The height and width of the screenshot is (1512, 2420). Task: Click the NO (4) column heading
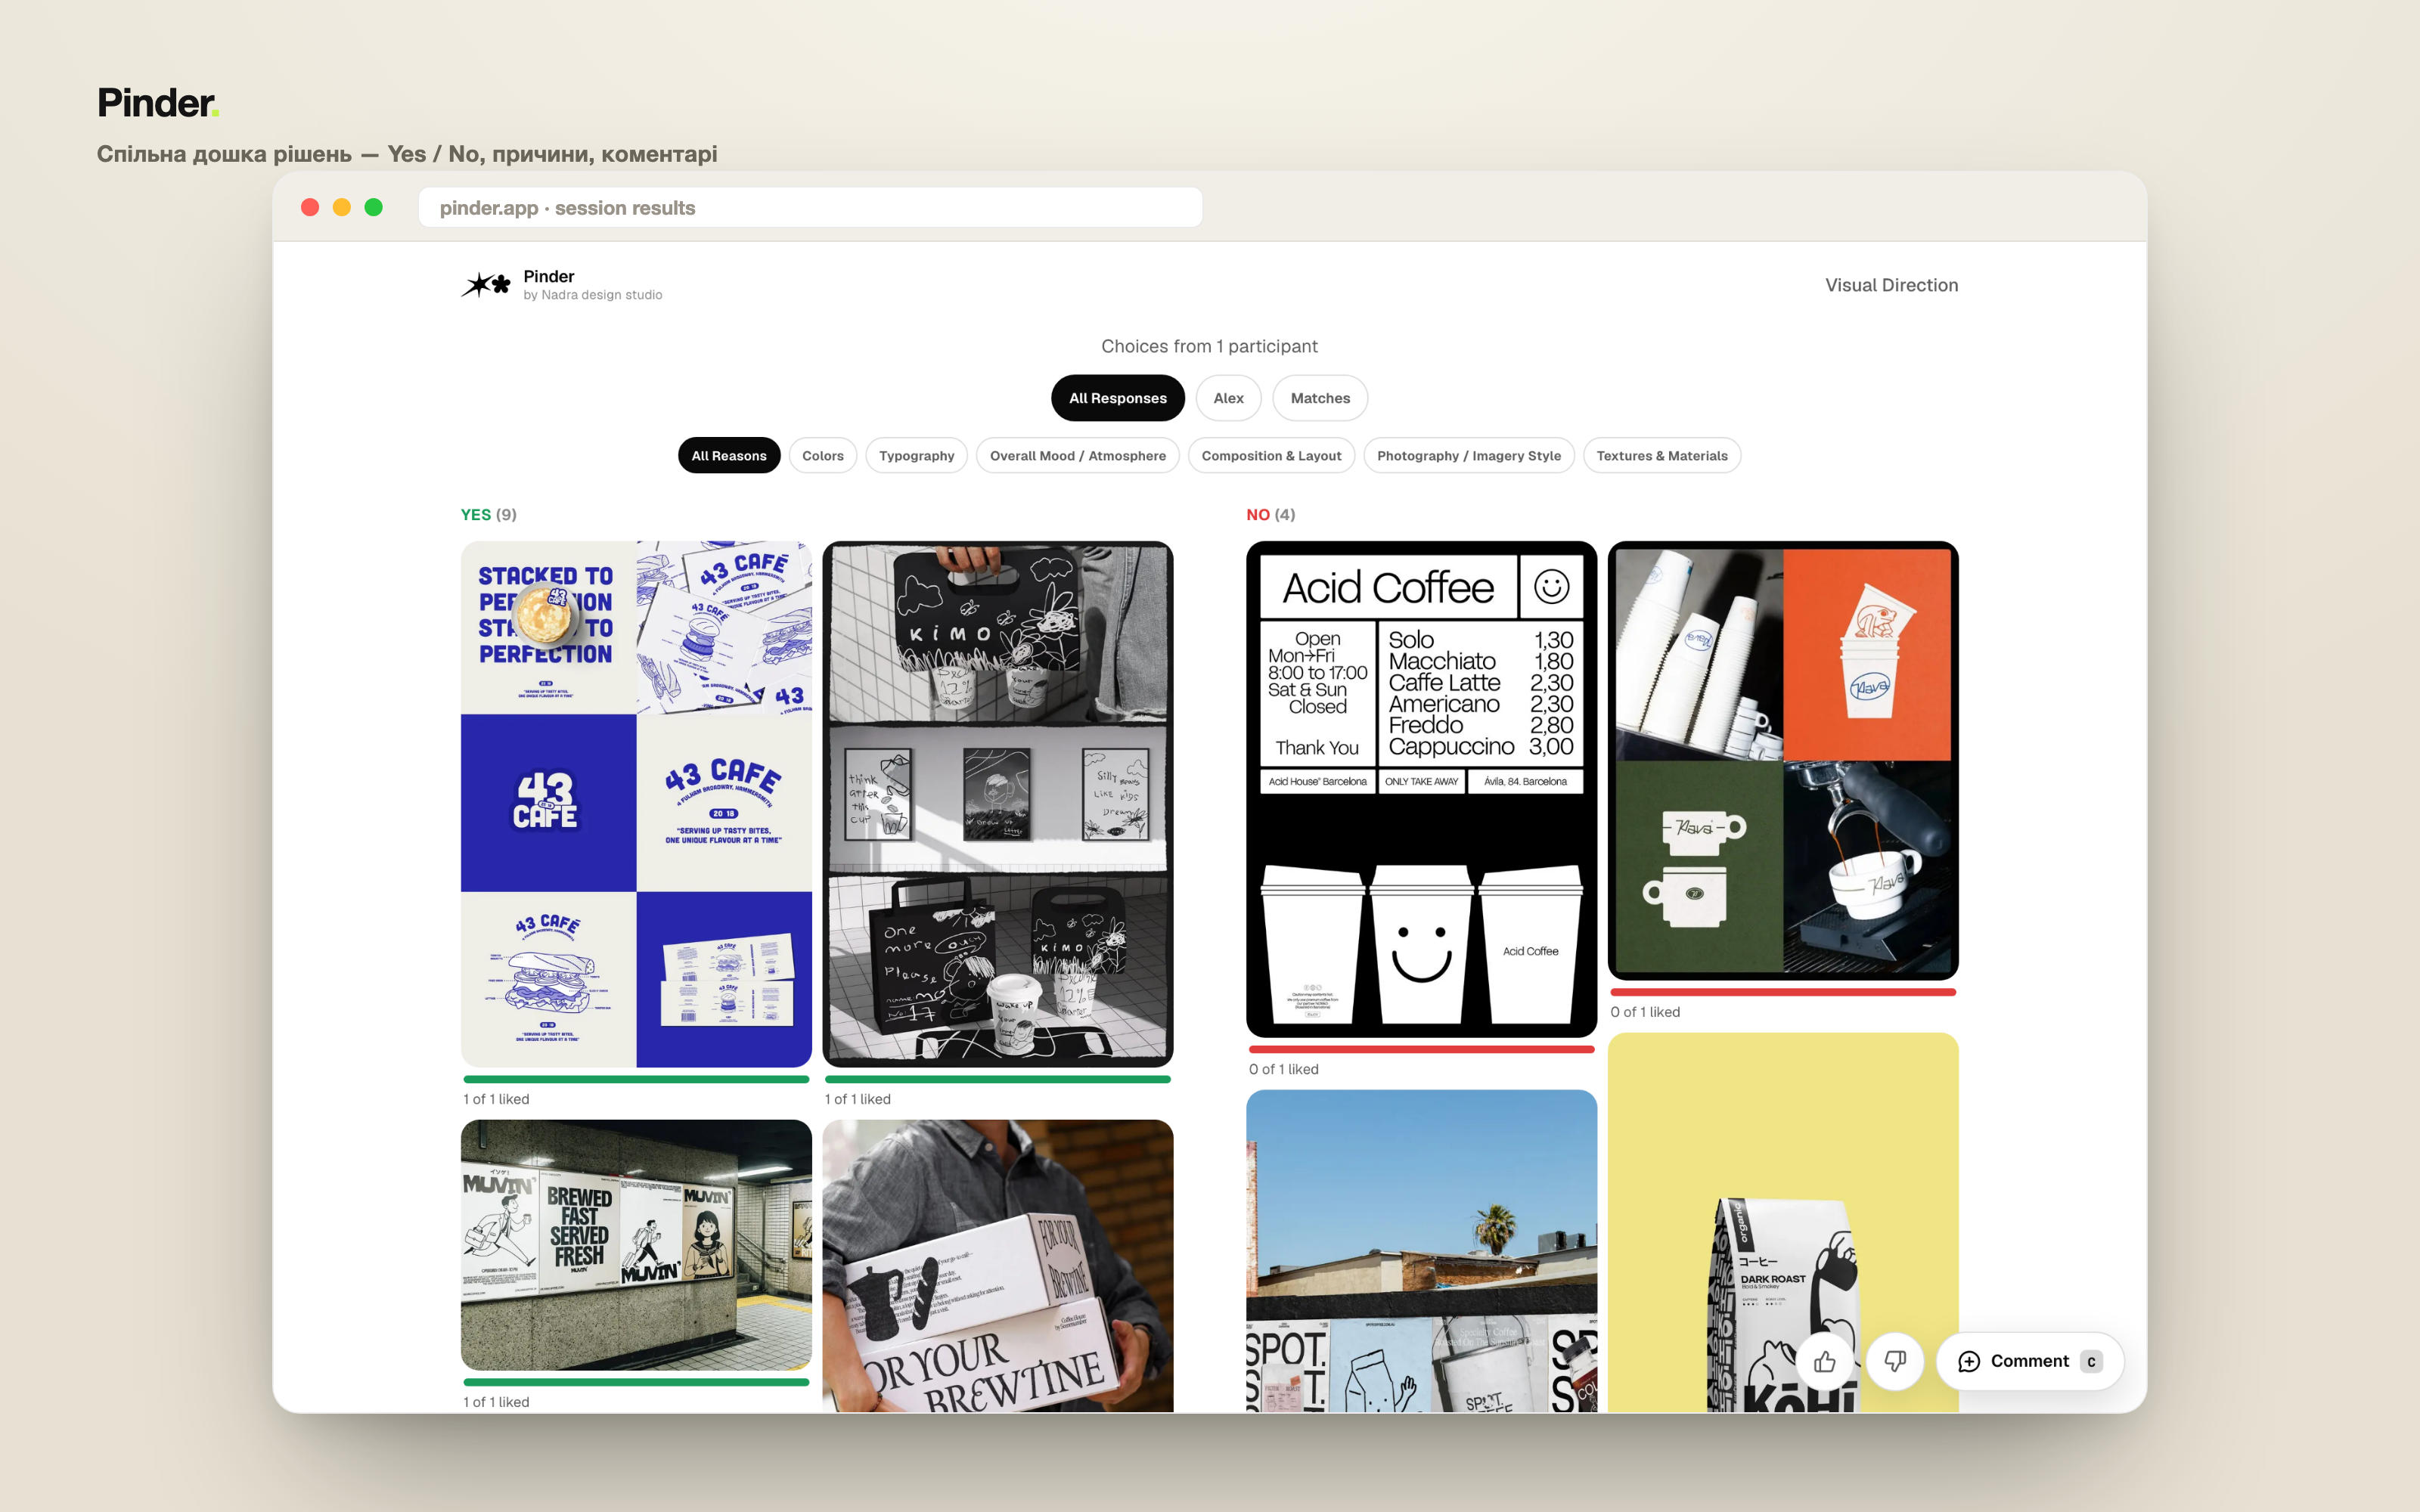(x=1270, y=514)
